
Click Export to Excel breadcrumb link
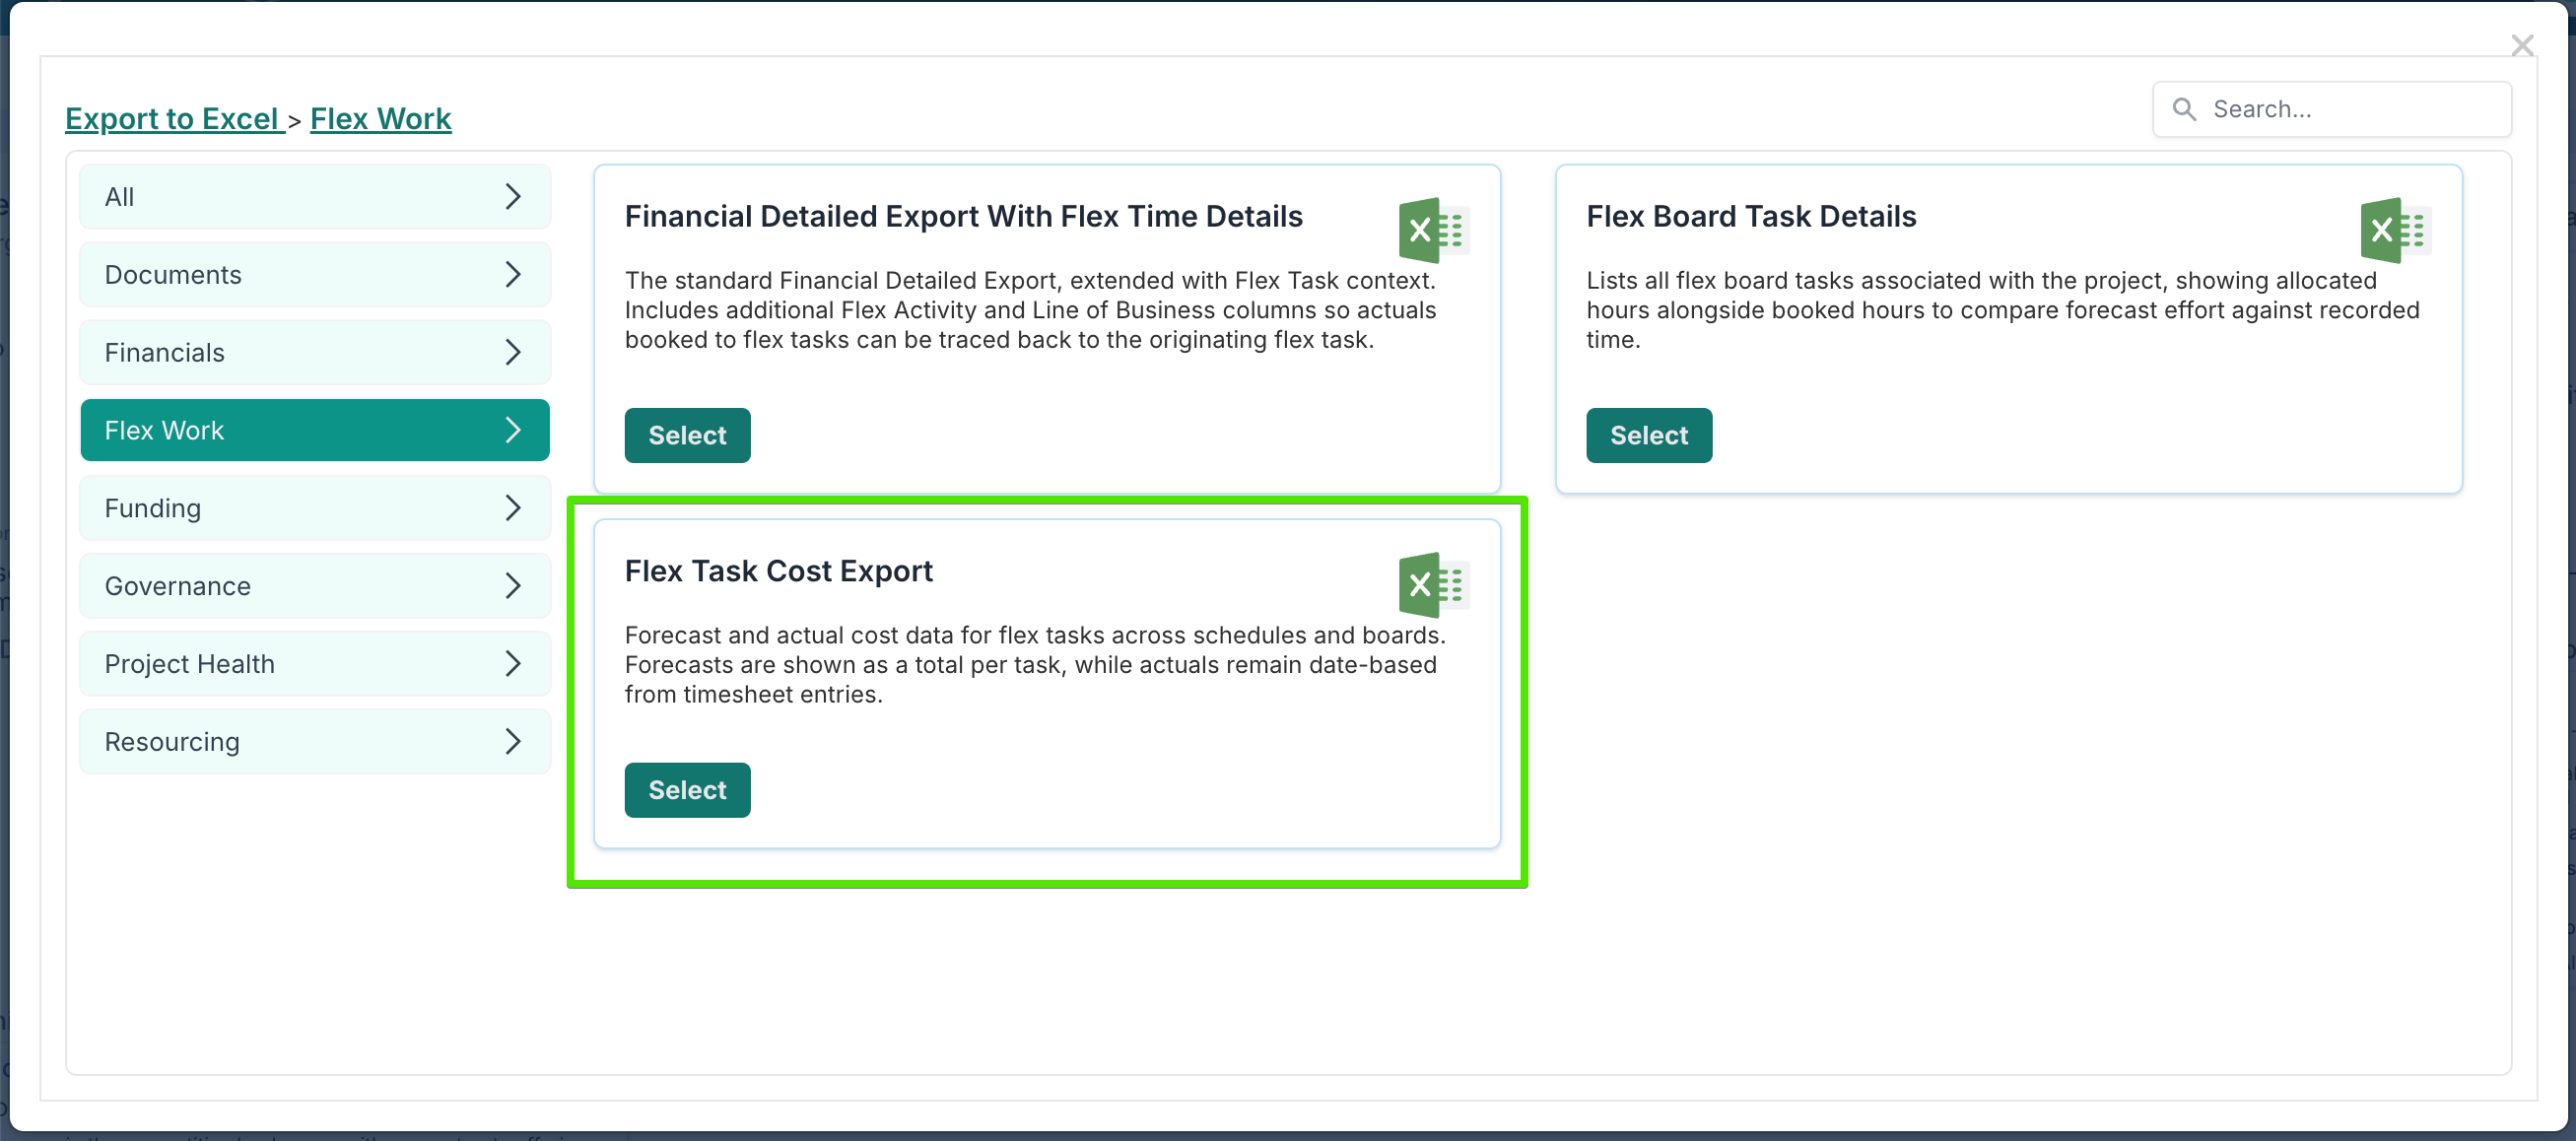point(173,118)
